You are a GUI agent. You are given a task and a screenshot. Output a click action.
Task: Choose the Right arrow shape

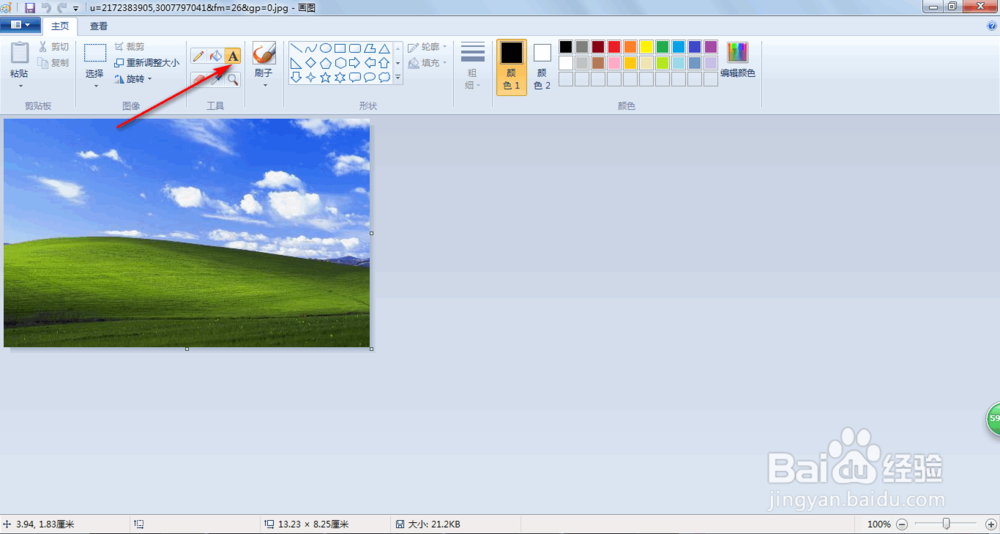(x=355, y=63)
